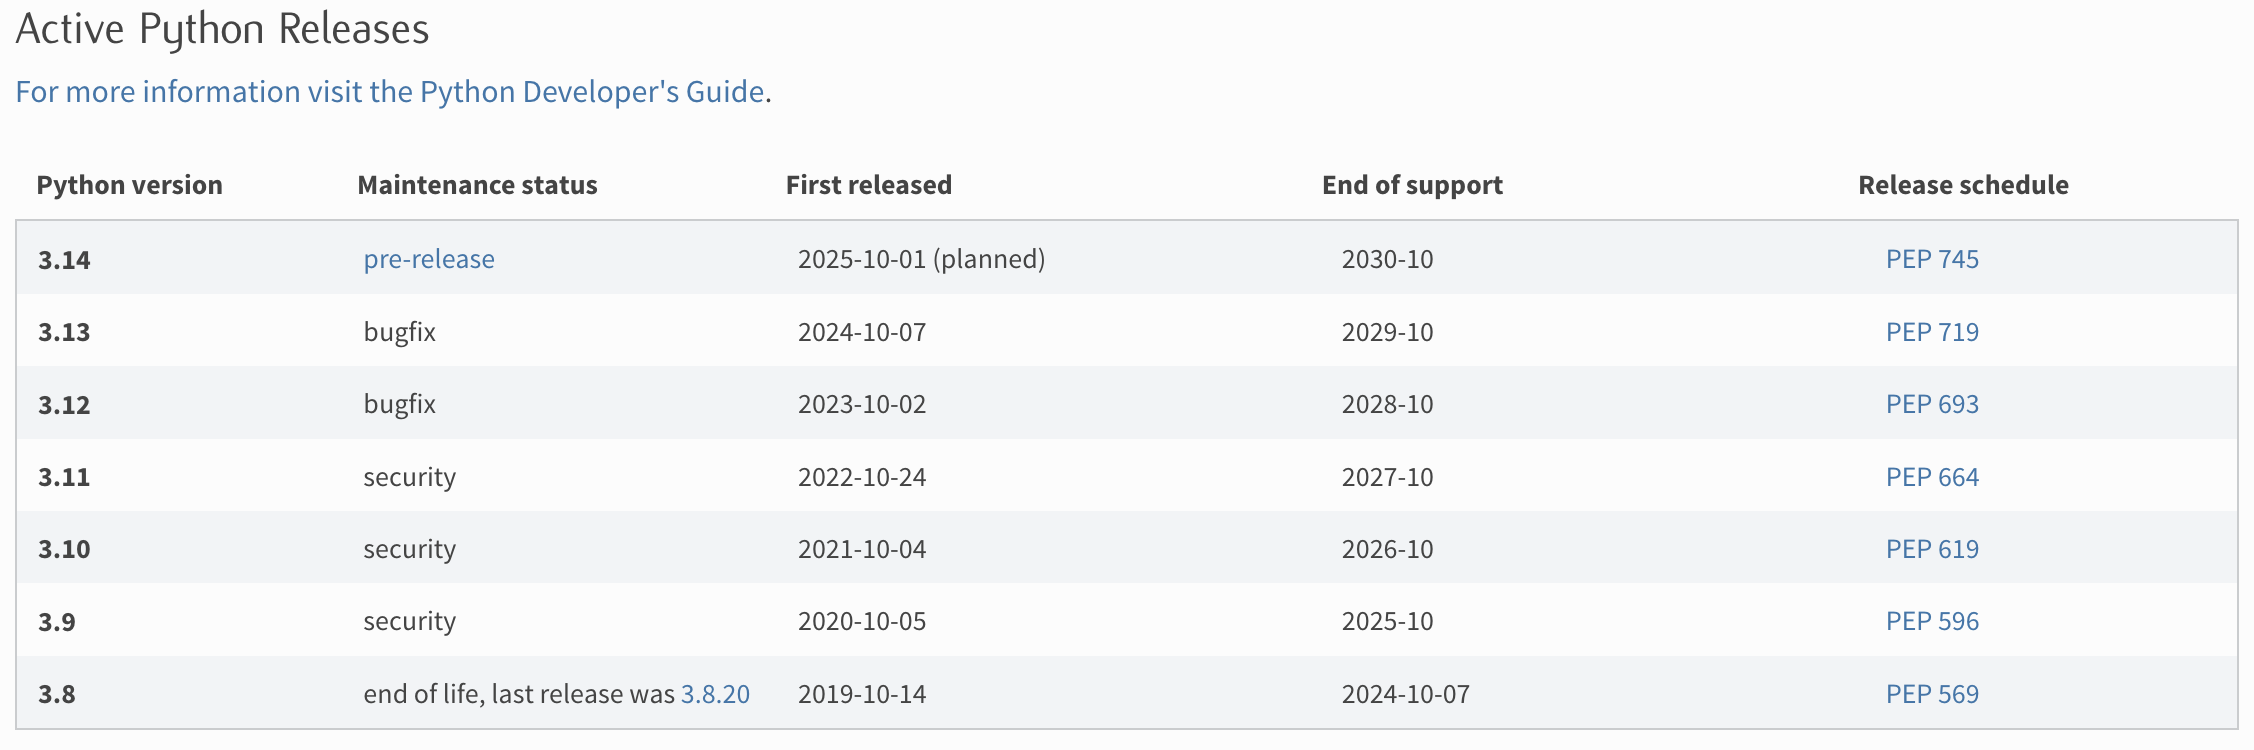Click the Maintenance status column header
Image resolution: width=2254 pixels, height=750 pixels.
click(x=477, y=185)
